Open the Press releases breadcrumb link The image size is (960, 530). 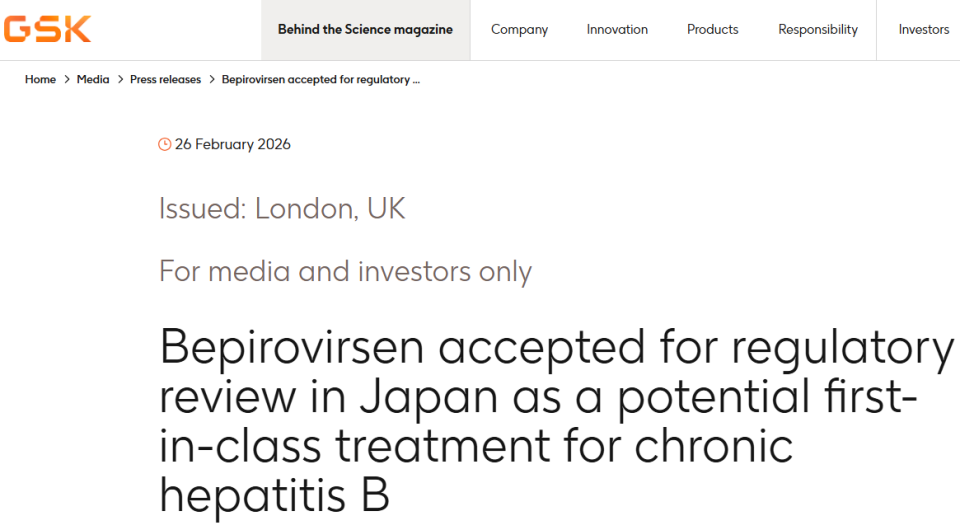click(165, 80)
